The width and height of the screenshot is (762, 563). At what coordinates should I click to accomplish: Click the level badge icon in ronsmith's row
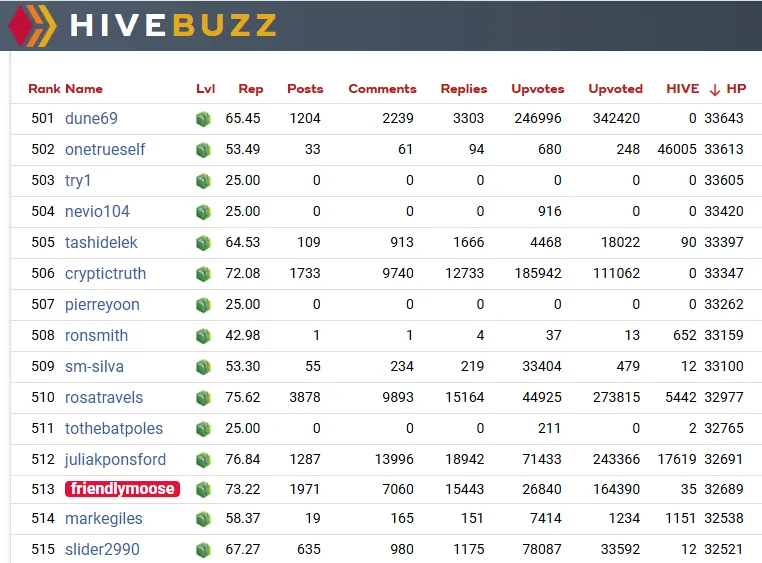tap(203, 336)
